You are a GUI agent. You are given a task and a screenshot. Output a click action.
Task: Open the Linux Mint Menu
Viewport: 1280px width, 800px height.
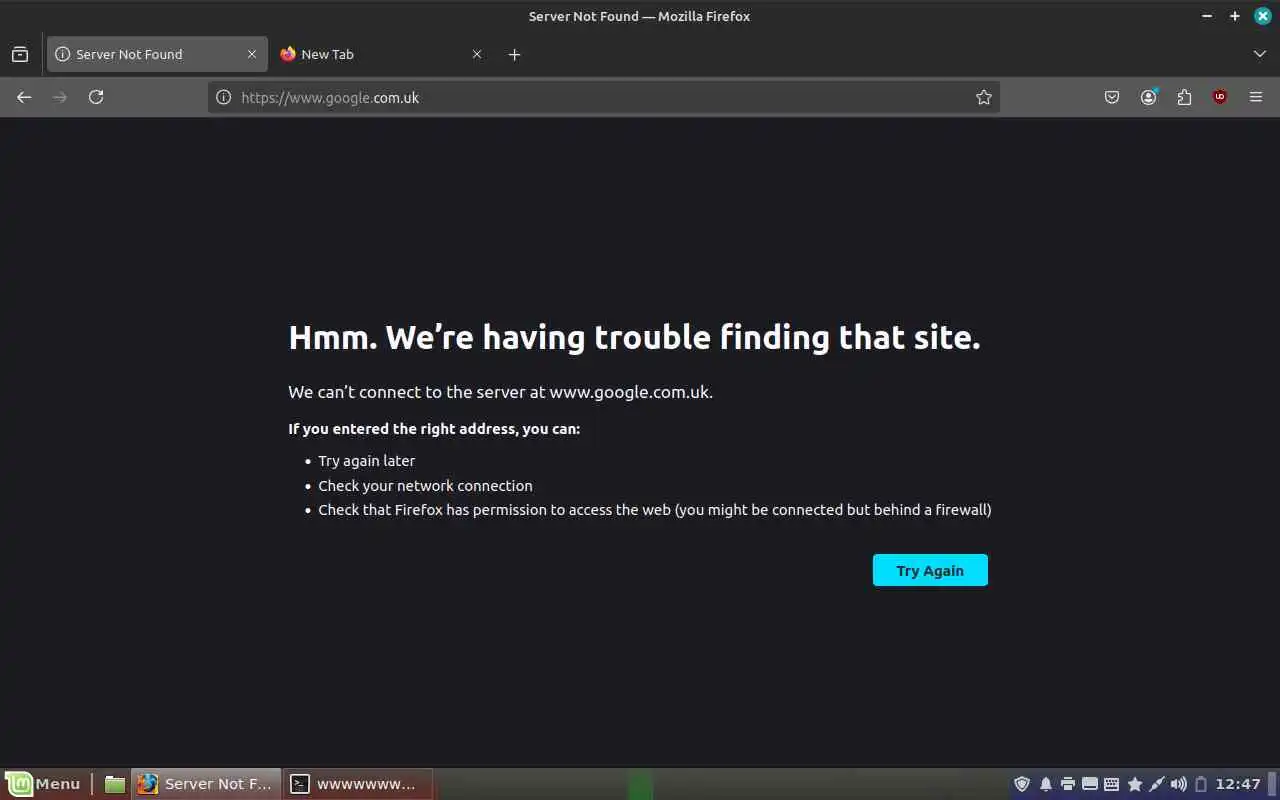(44, 784)
